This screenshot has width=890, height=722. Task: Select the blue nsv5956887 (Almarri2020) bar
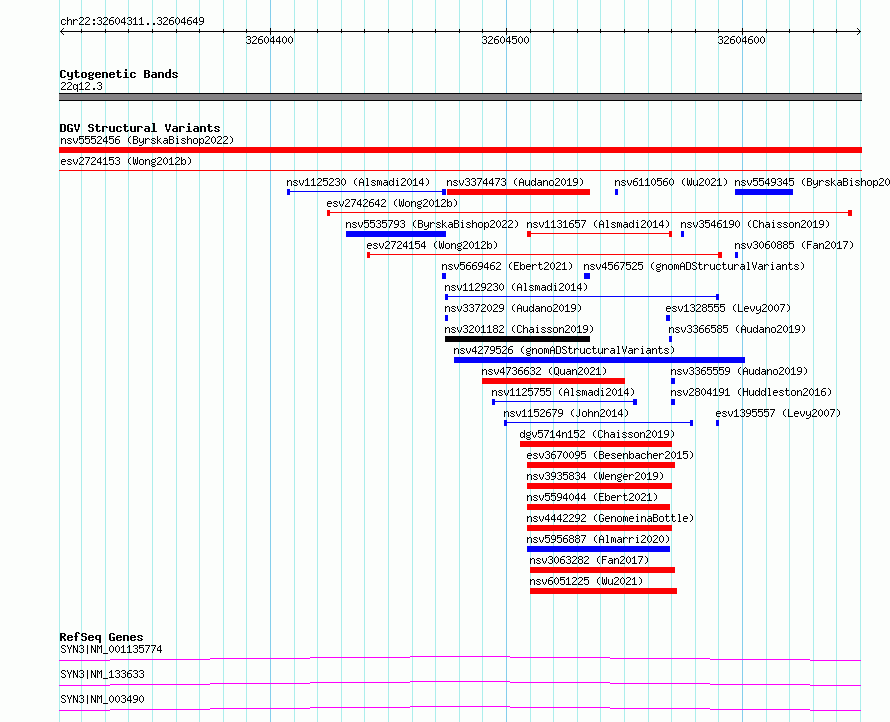598,549
